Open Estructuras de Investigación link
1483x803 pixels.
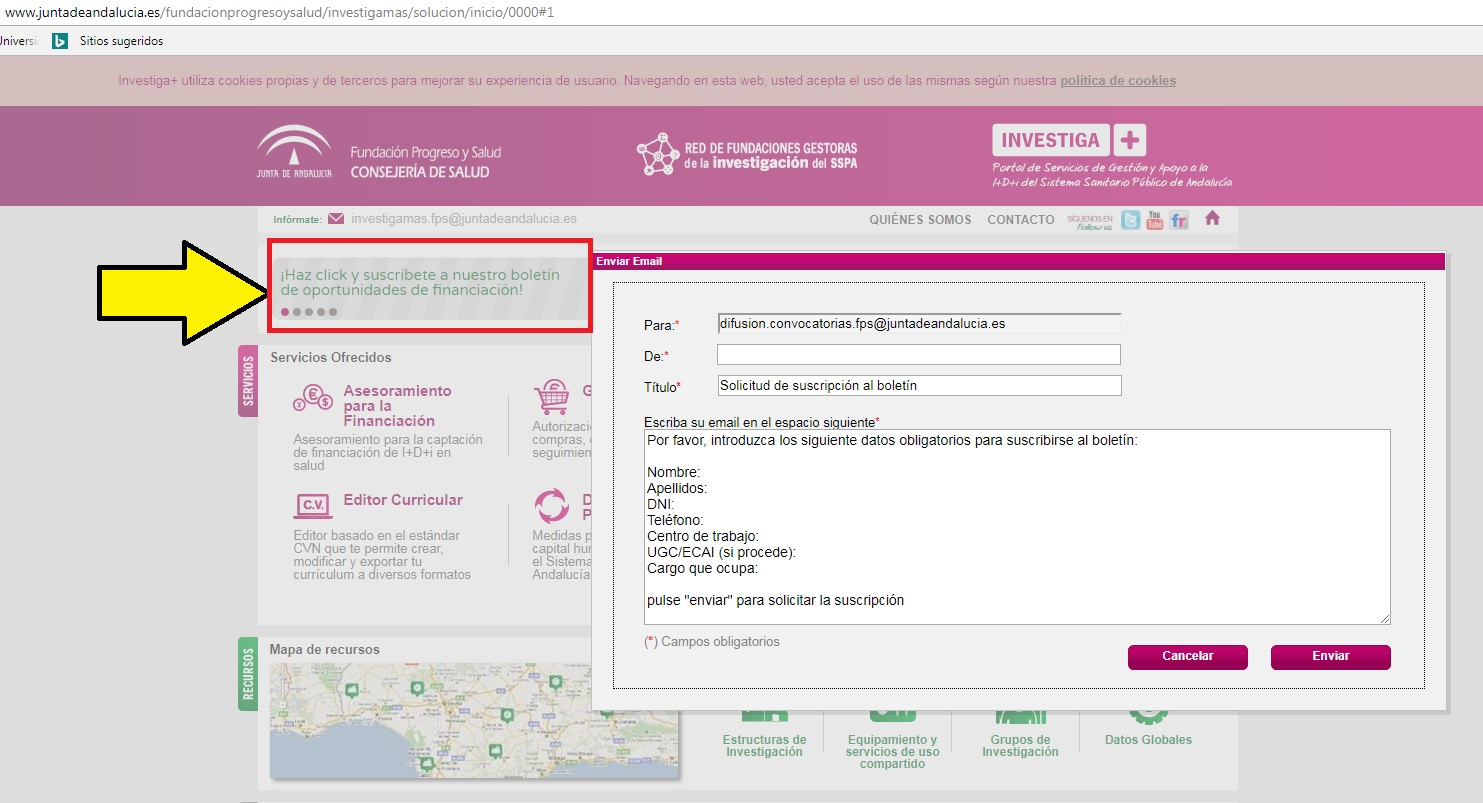click(764, 746)
